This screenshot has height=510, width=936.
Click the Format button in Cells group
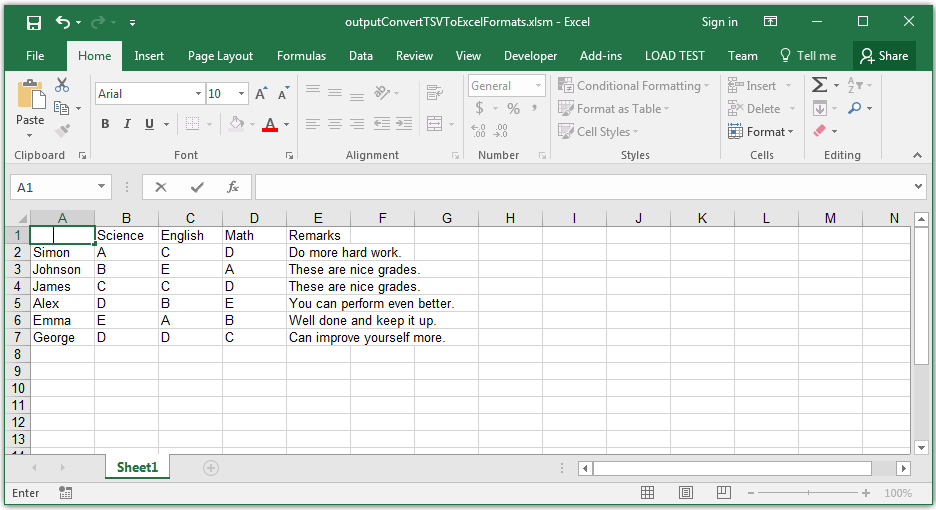[x=761, y=131]
